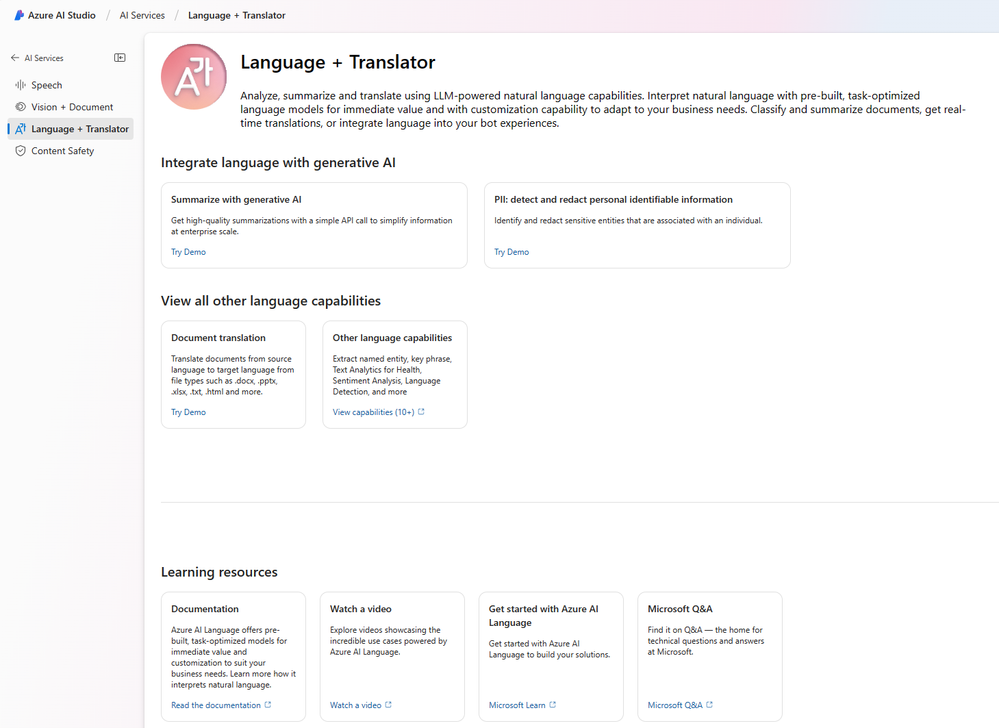Open View capabilities (10+) link
The height and width of the screenshot is (728, 999).
tap(373, 412)
